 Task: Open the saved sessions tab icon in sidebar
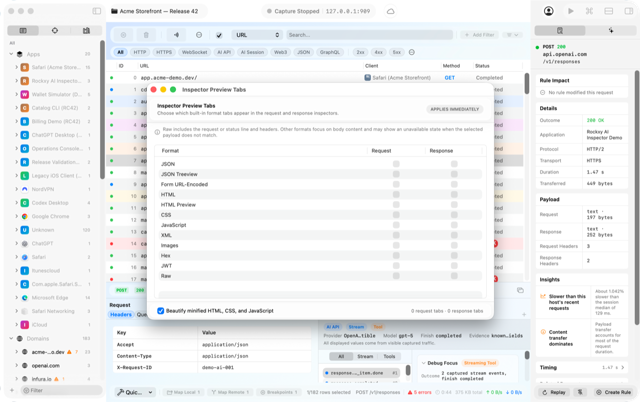86,31
